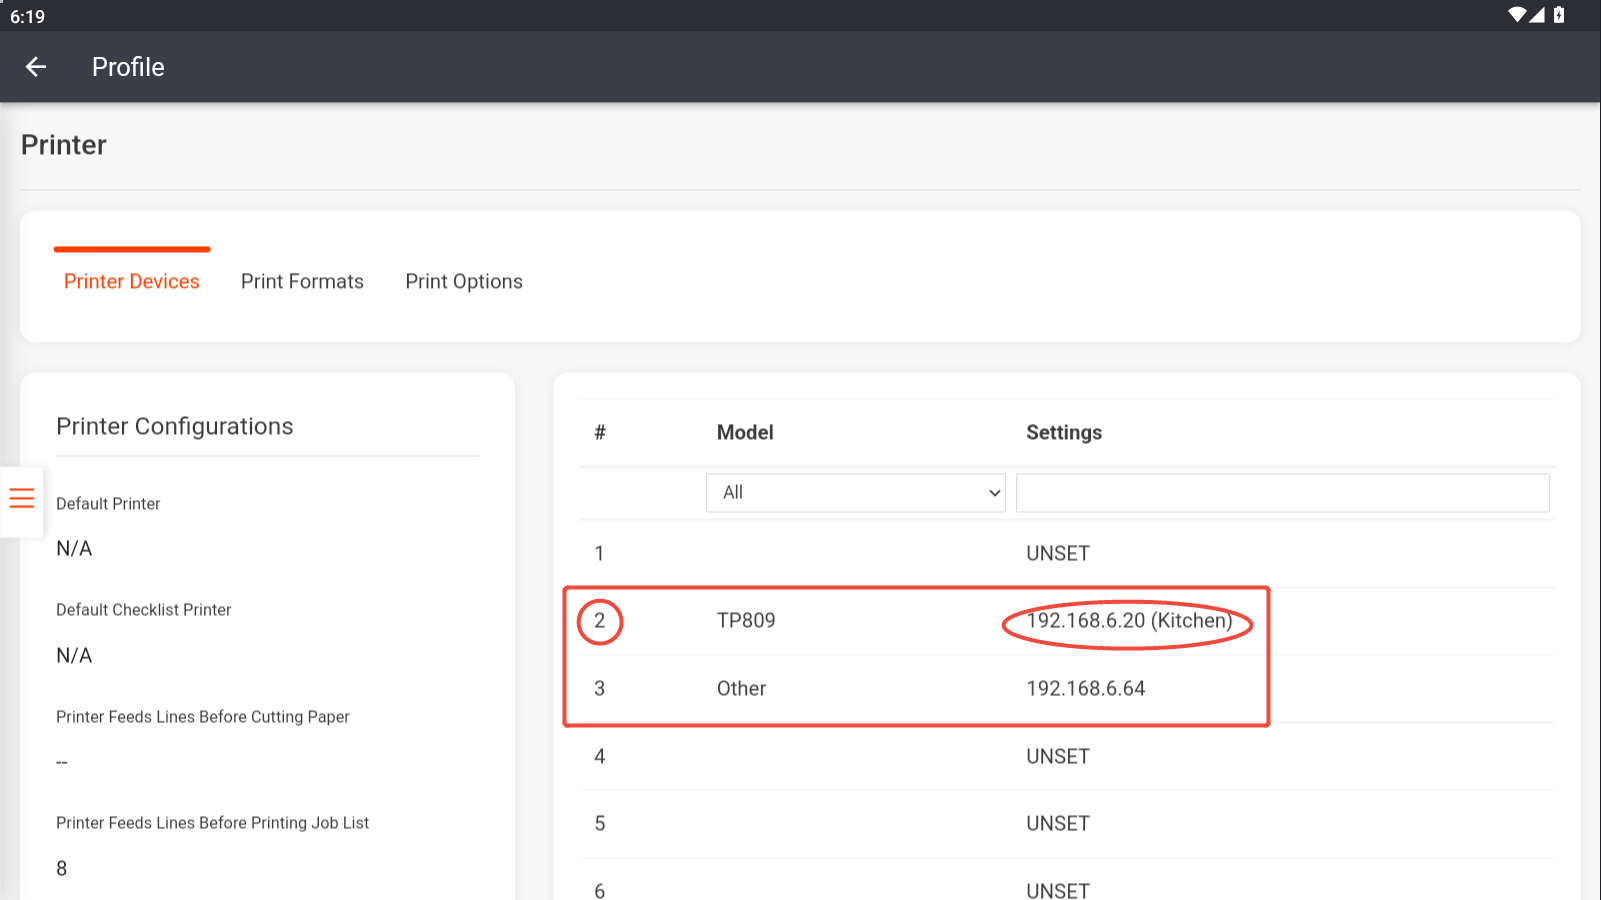Click the Settings filter text field
This screenshot has height=900, width=1601.
click(1282, 493)
